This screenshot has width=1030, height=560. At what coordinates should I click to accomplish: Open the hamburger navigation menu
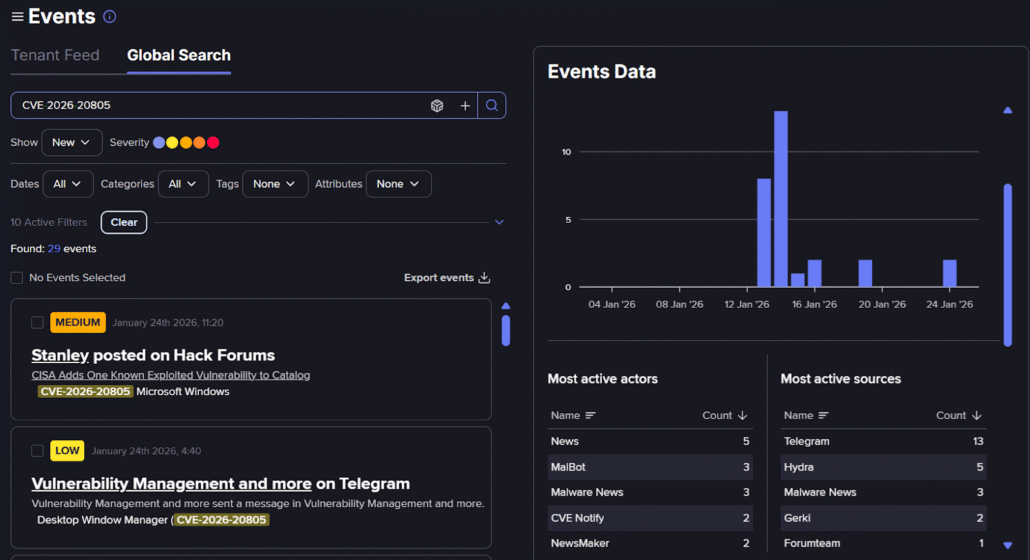(x=17, y=17)
